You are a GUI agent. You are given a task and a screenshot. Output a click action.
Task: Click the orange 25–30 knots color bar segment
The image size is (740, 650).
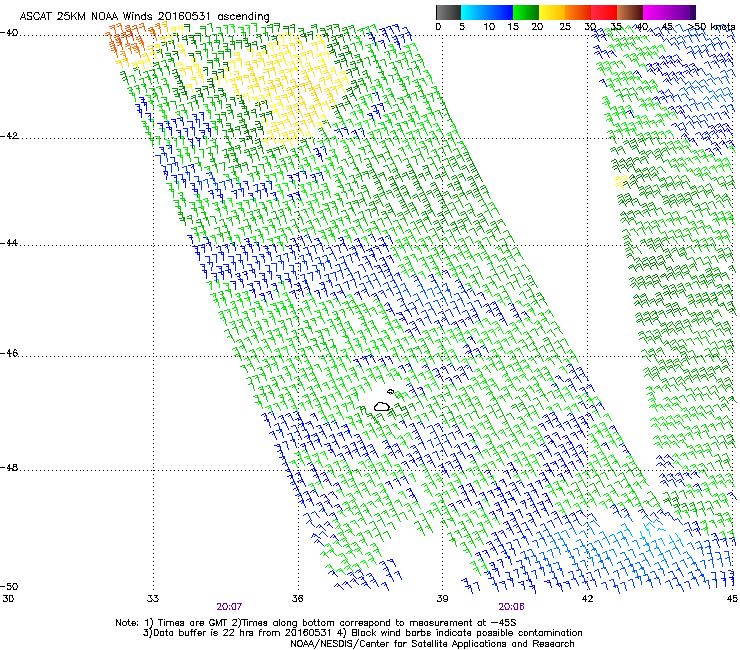pyautogui.click(x=578, y=12)
